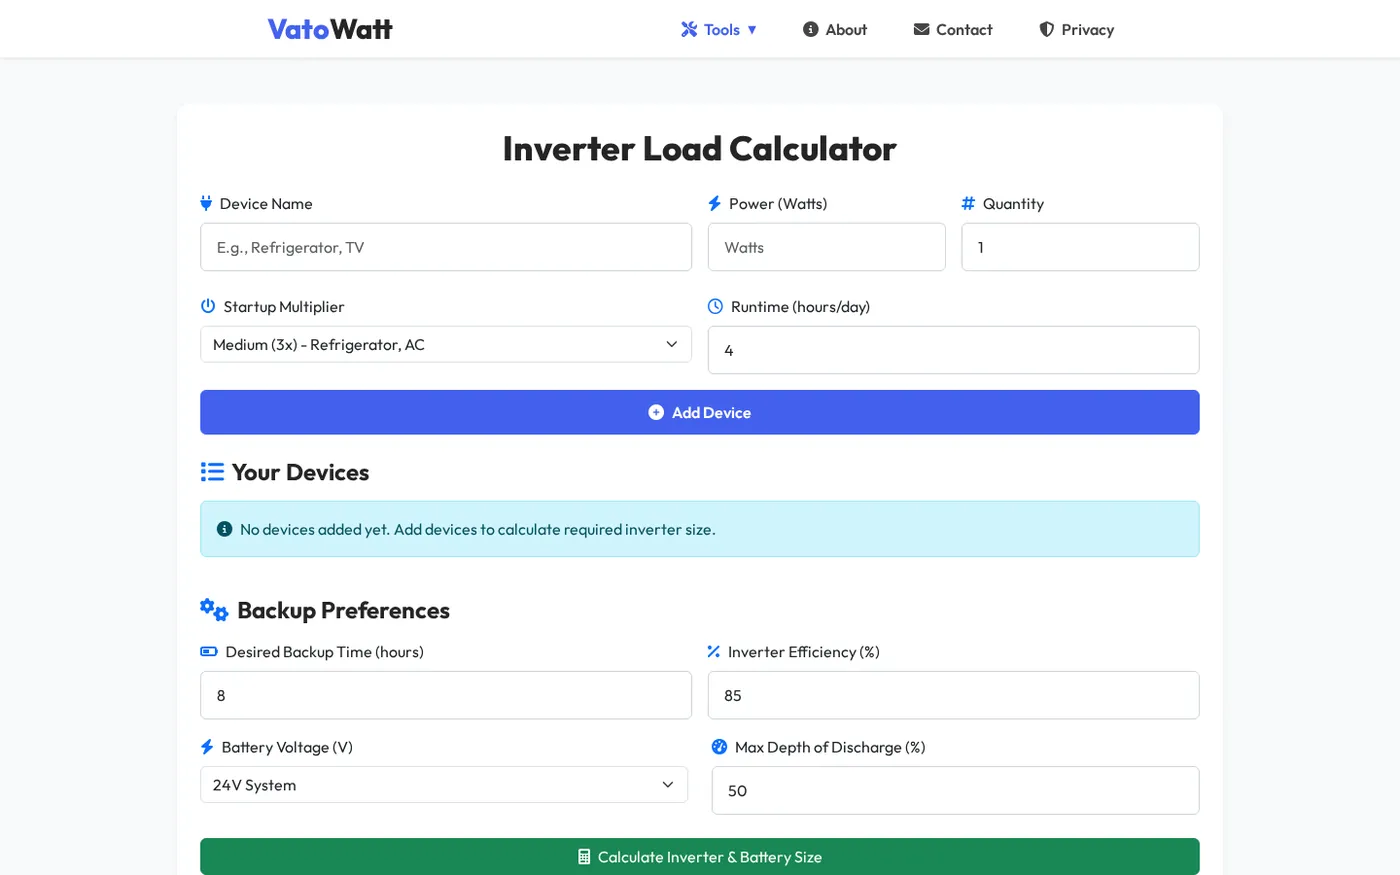Click Calculate Inverter & Battery Size button
Screen dimensions: 1400x875
click(x=700, y=857)
